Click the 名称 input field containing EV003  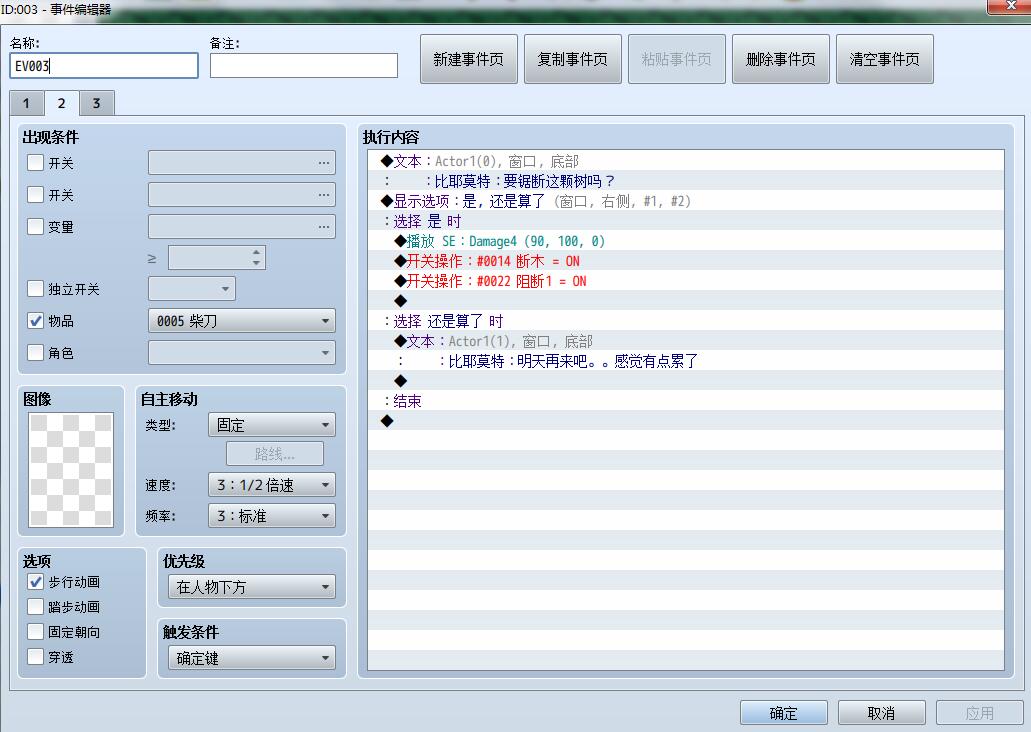pyautogui.click(x=104, y=66)
